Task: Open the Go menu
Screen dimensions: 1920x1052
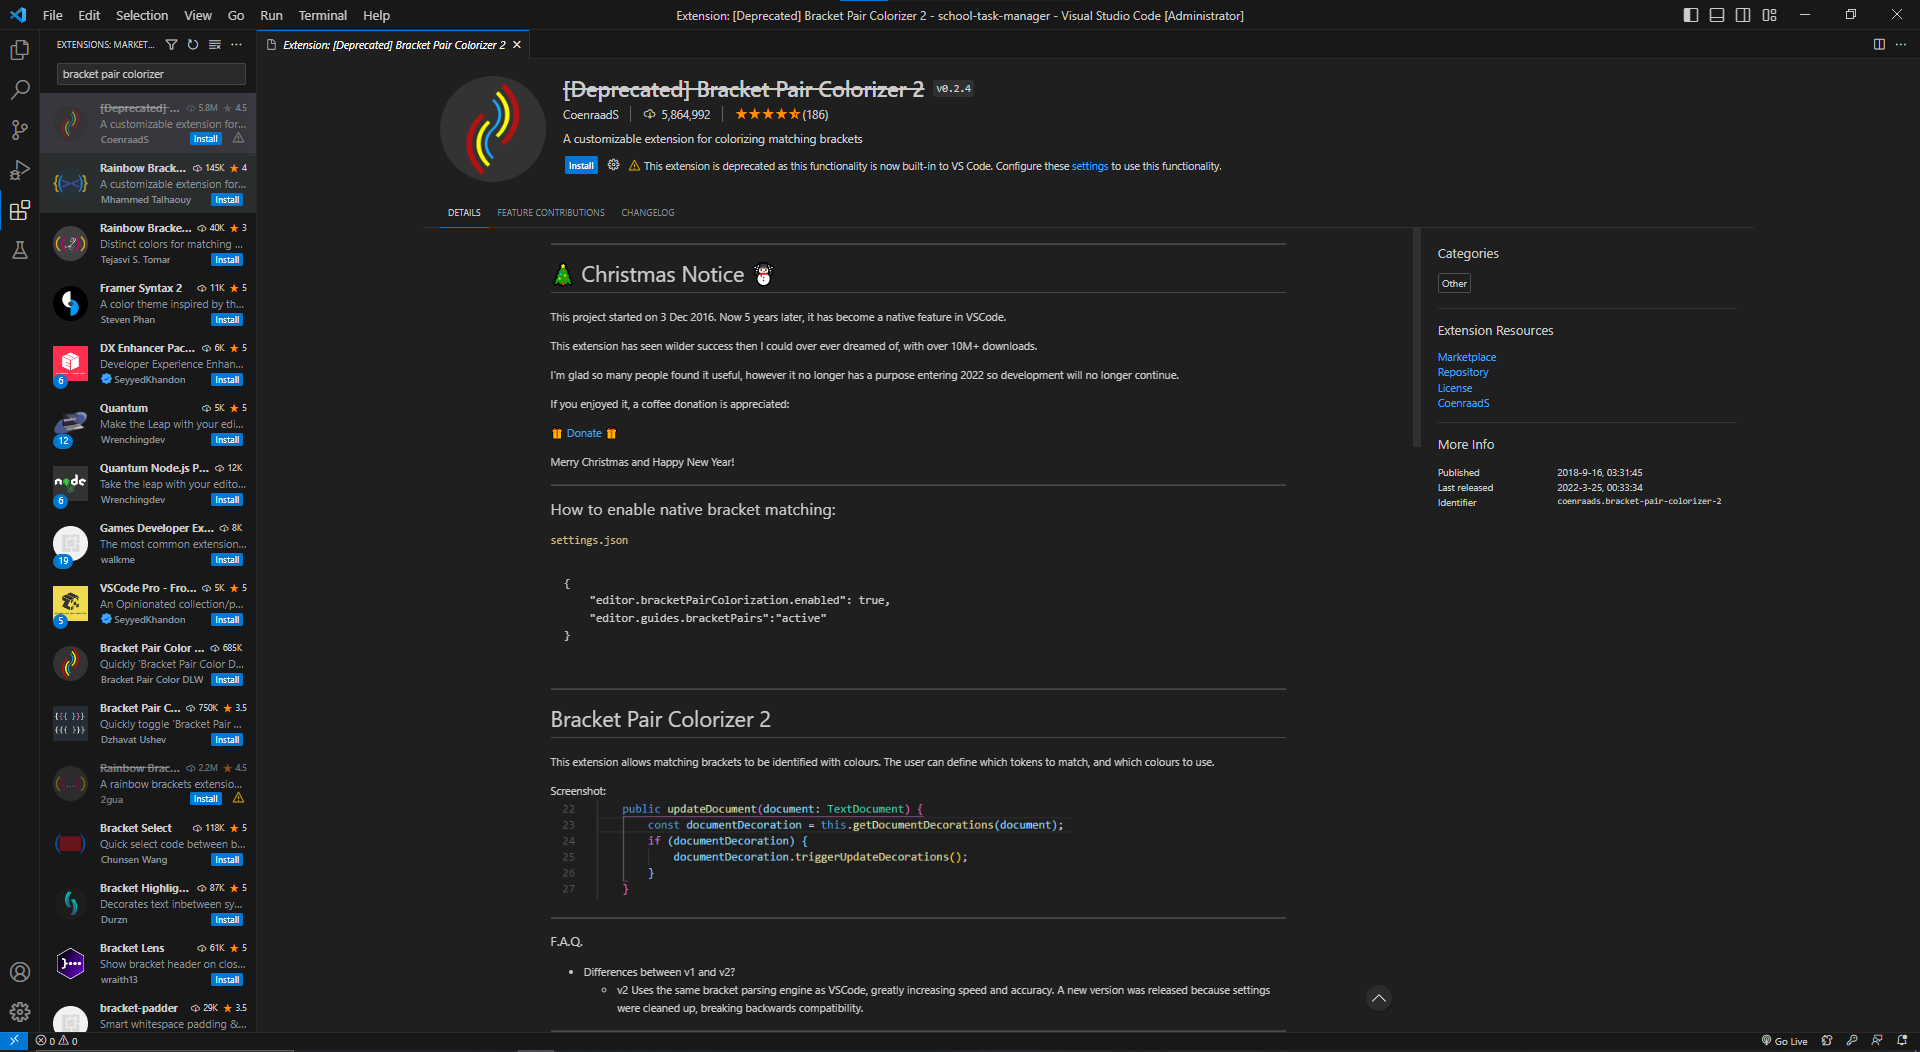Action: click(236, 15)
